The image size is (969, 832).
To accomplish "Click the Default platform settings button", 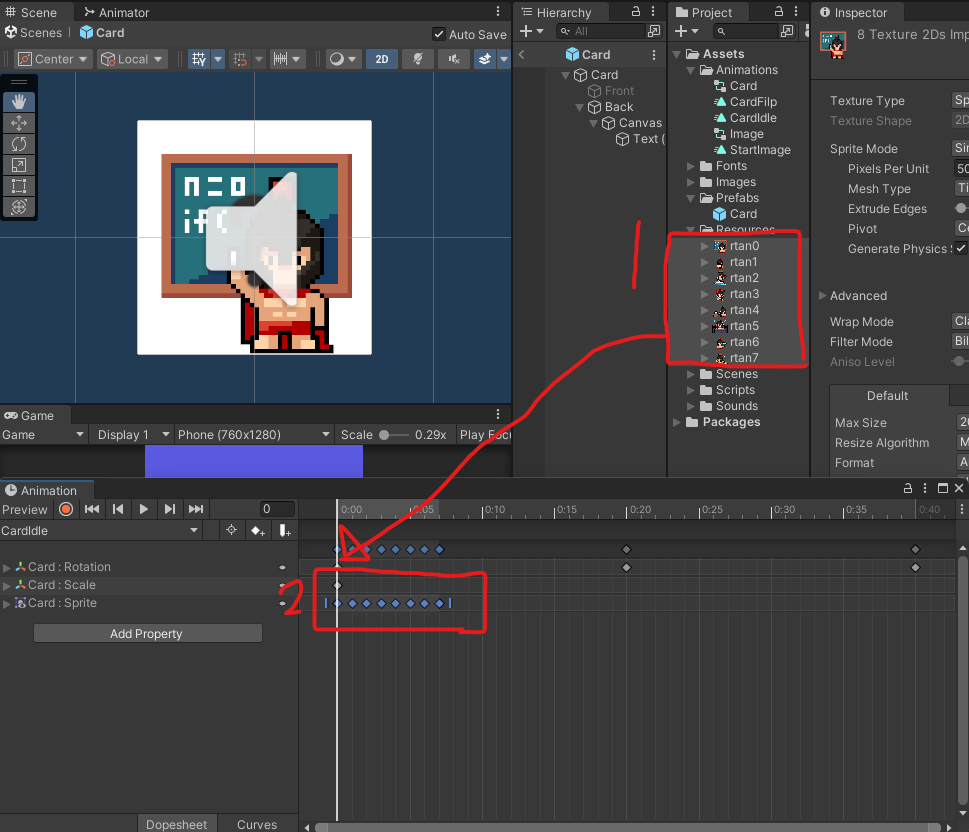I will click(x=887, y=395).
